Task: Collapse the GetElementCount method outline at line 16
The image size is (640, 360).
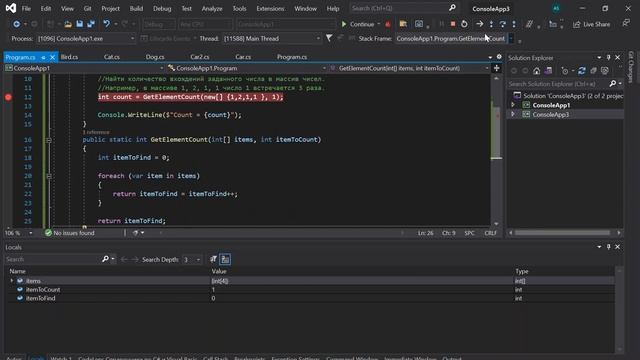Action: [49, 140]
